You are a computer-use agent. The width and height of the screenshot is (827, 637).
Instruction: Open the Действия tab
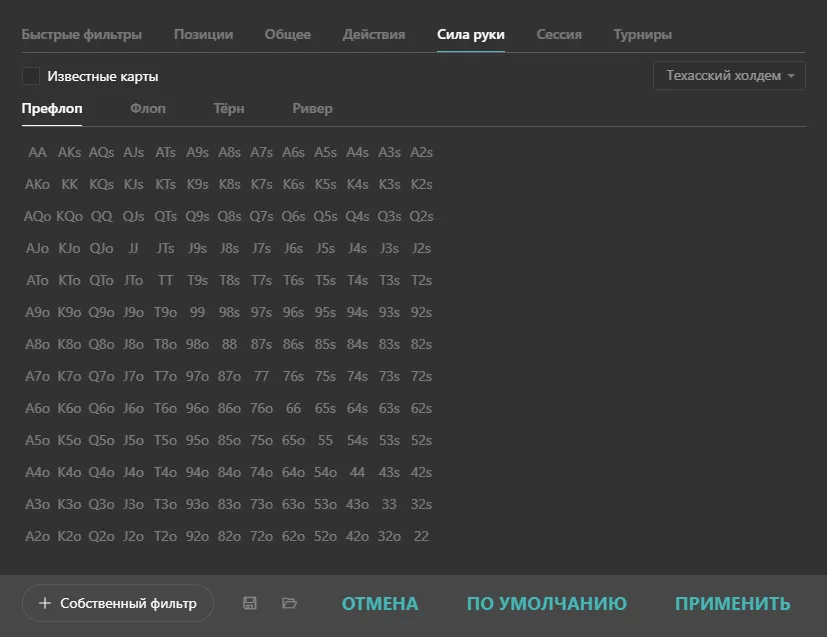pyautogui.click(x=374, y=34)
